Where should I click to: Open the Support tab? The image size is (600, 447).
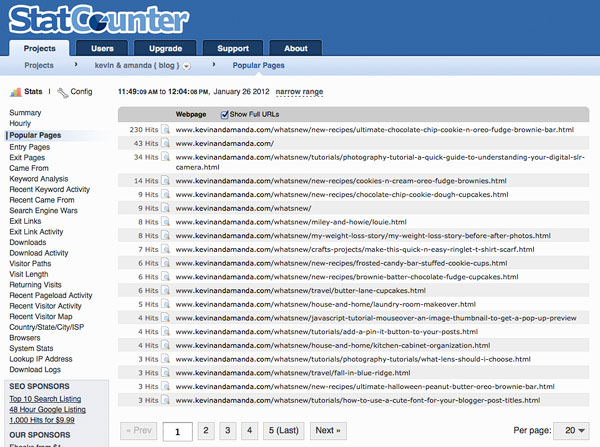(x=233, y=49)
